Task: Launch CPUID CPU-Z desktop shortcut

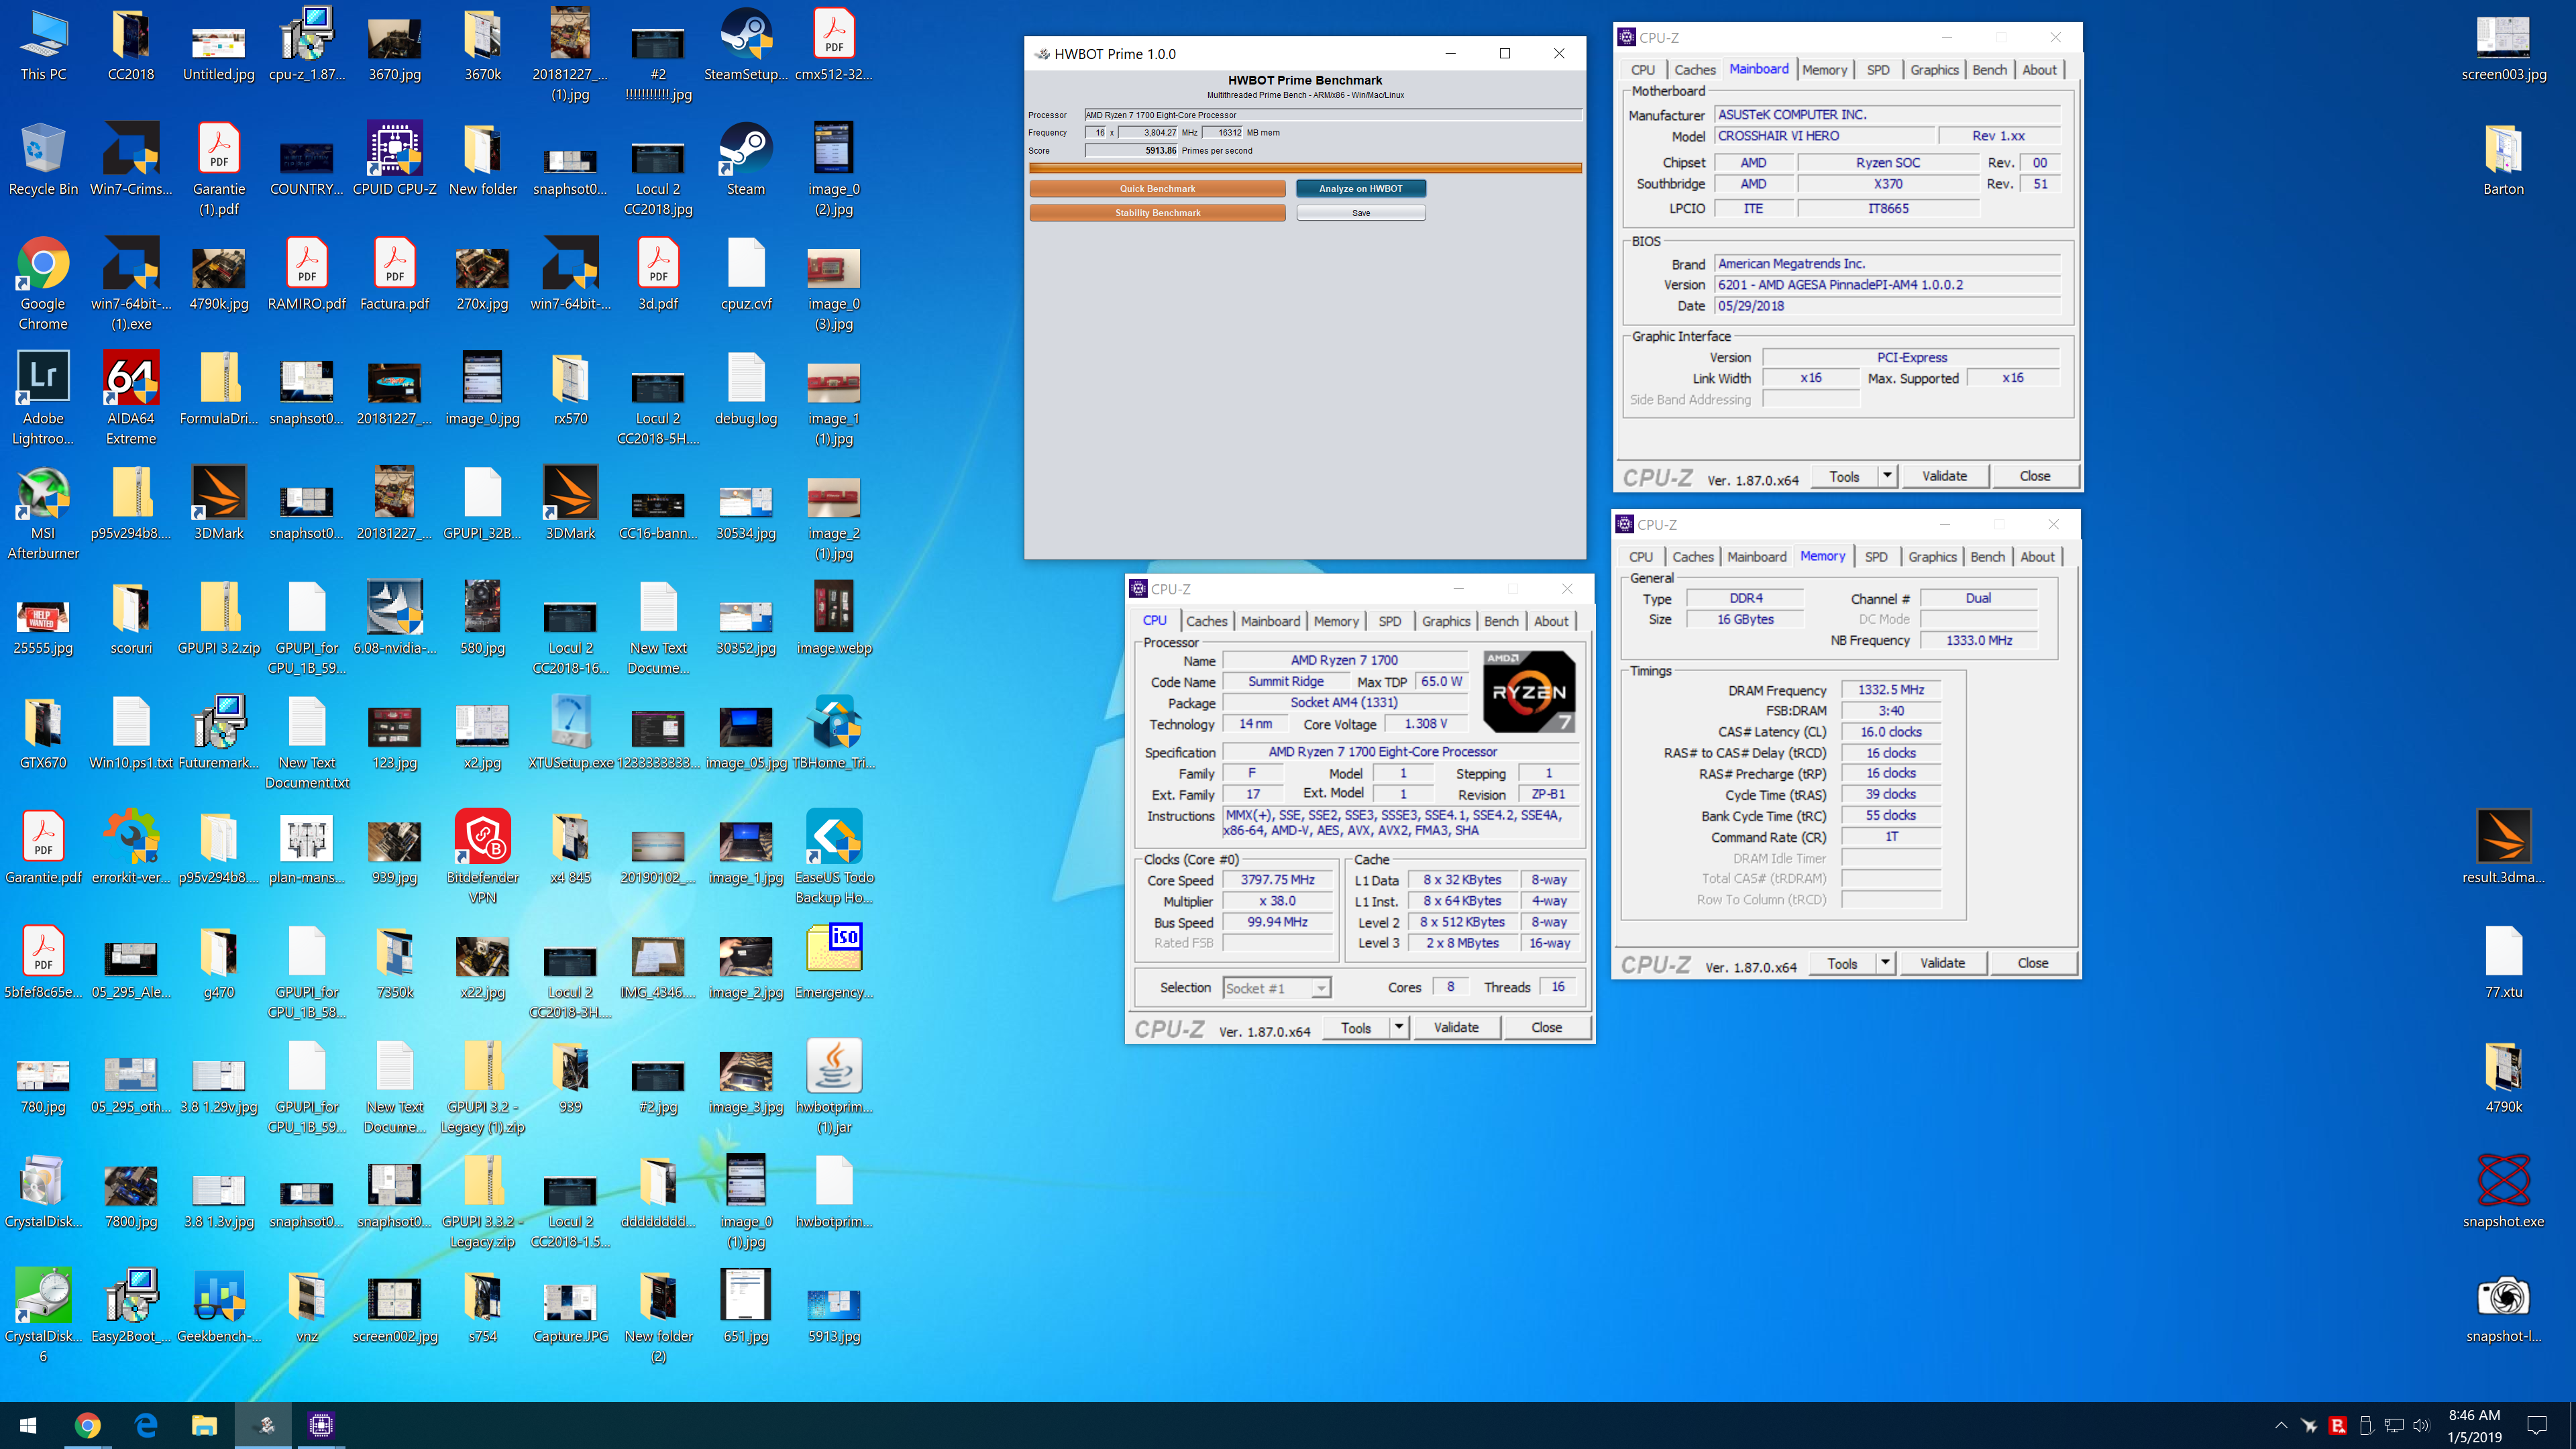Action: 395,162
